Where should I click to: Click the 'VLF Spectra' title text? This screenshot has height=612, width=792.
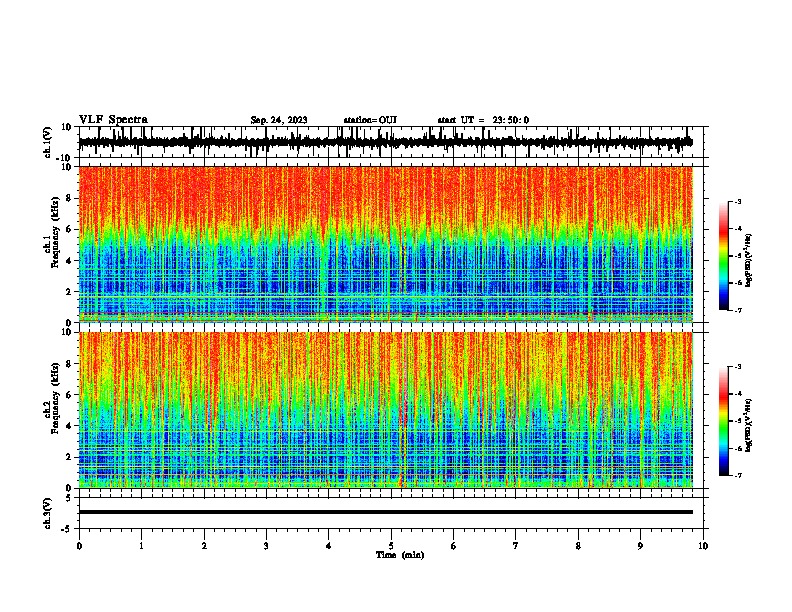[113, 120]
